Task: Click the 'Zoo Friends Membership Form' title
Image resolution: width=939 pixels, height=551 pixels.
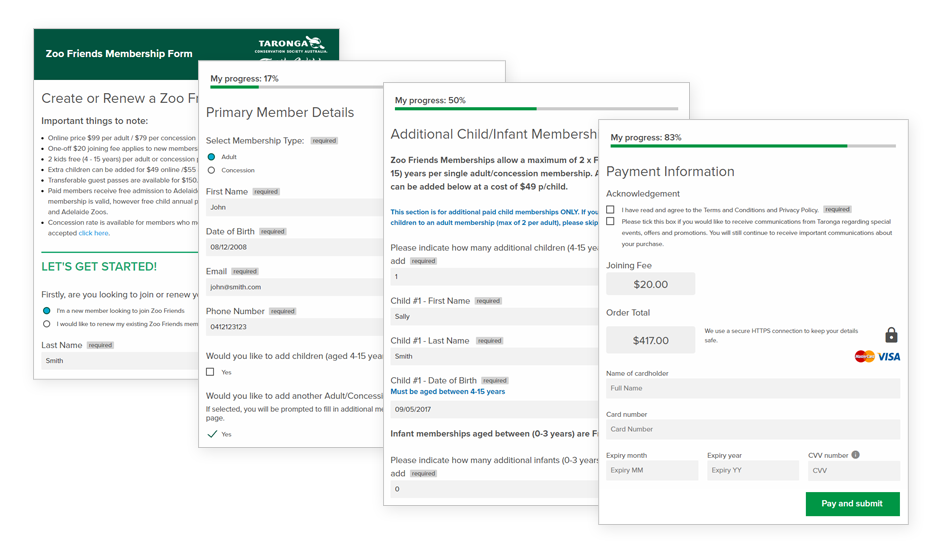Action: pyautogui.click(x=119, y=53)
